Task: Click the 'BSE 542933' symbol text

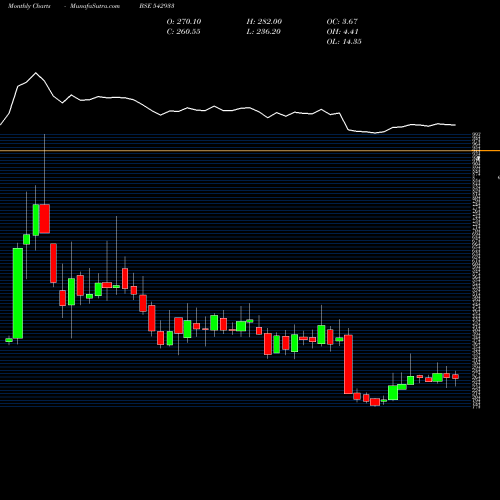Action: 157,6
